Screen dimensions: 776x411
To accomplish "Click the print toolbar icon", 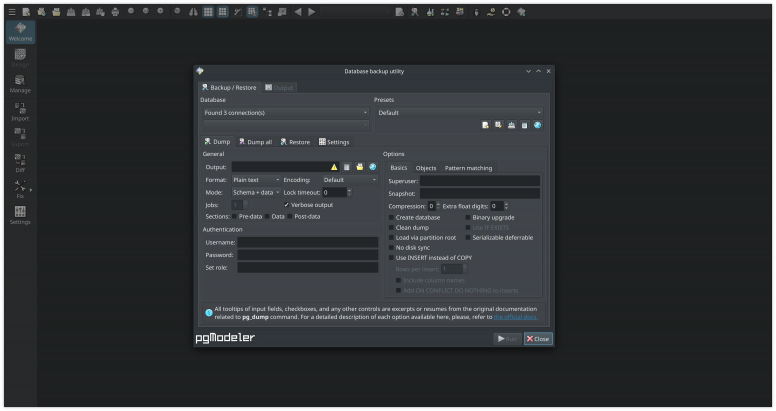I will (115, 12).
